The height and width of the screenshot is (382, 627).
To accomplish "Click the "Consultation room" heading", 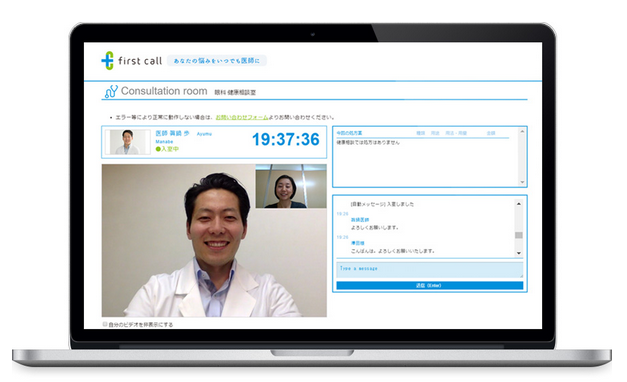I will [164, 91].
